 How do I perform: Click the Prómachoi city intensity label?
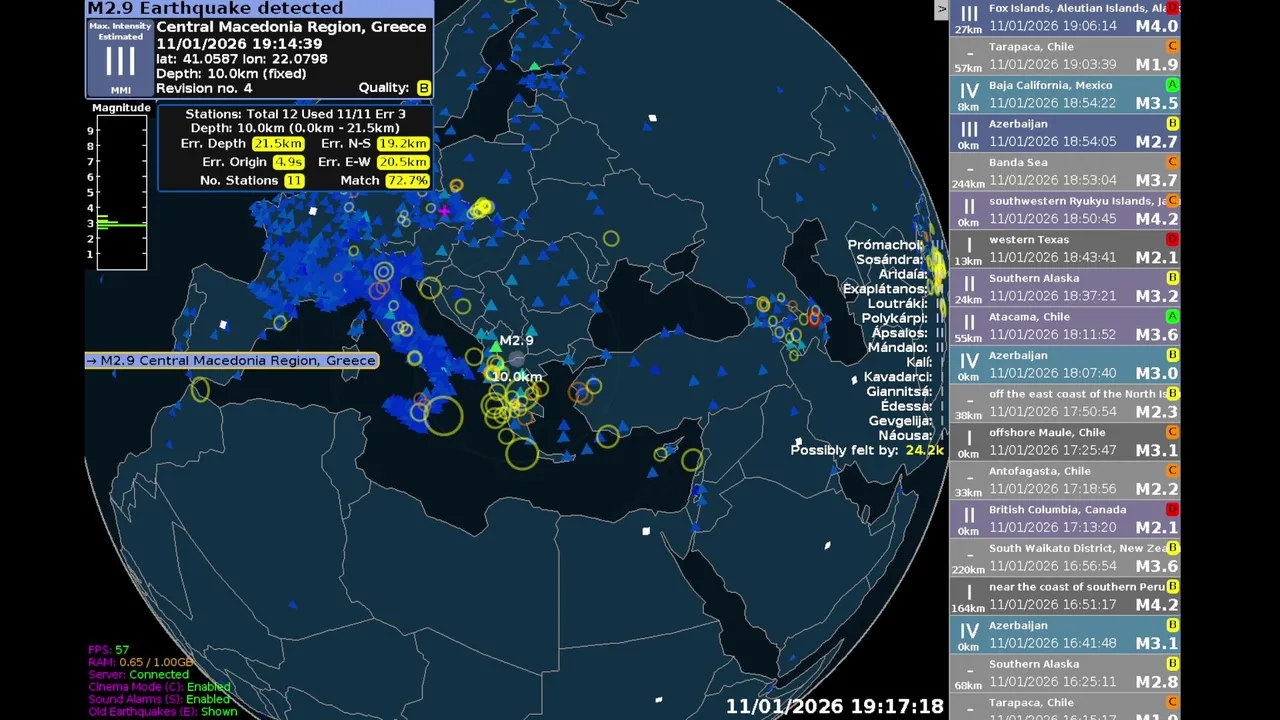coord(895,245)
